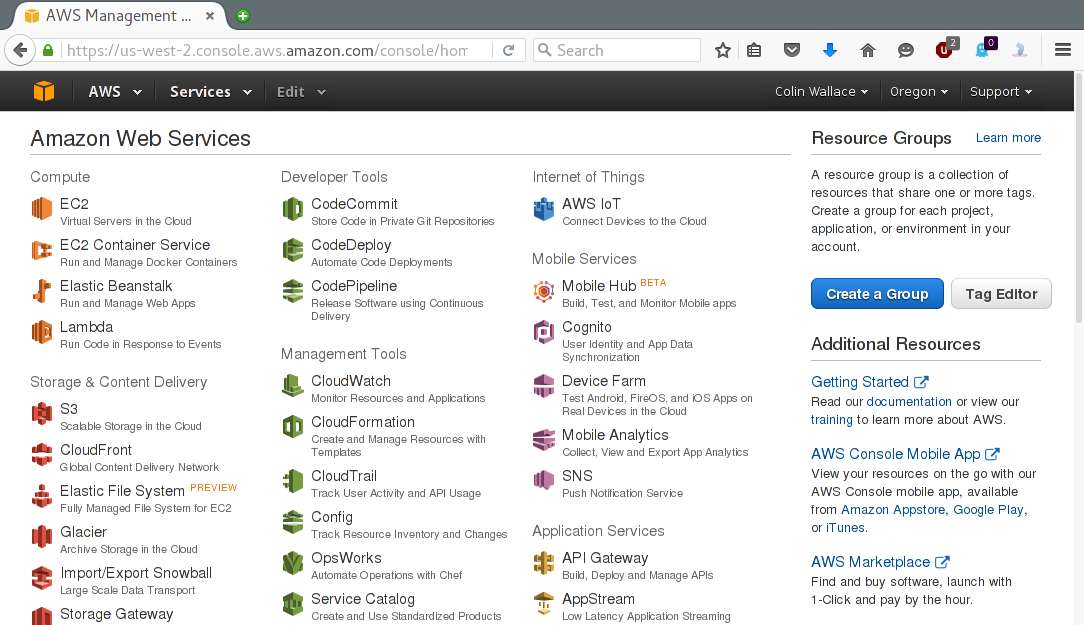Open the CodeDeploy icon
This screenshot has width=1084, height=625.
[293, 250]
